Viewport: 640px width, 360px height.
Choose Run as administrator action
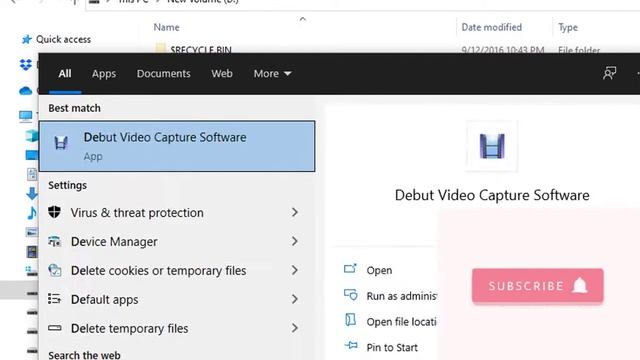point(402,296)
